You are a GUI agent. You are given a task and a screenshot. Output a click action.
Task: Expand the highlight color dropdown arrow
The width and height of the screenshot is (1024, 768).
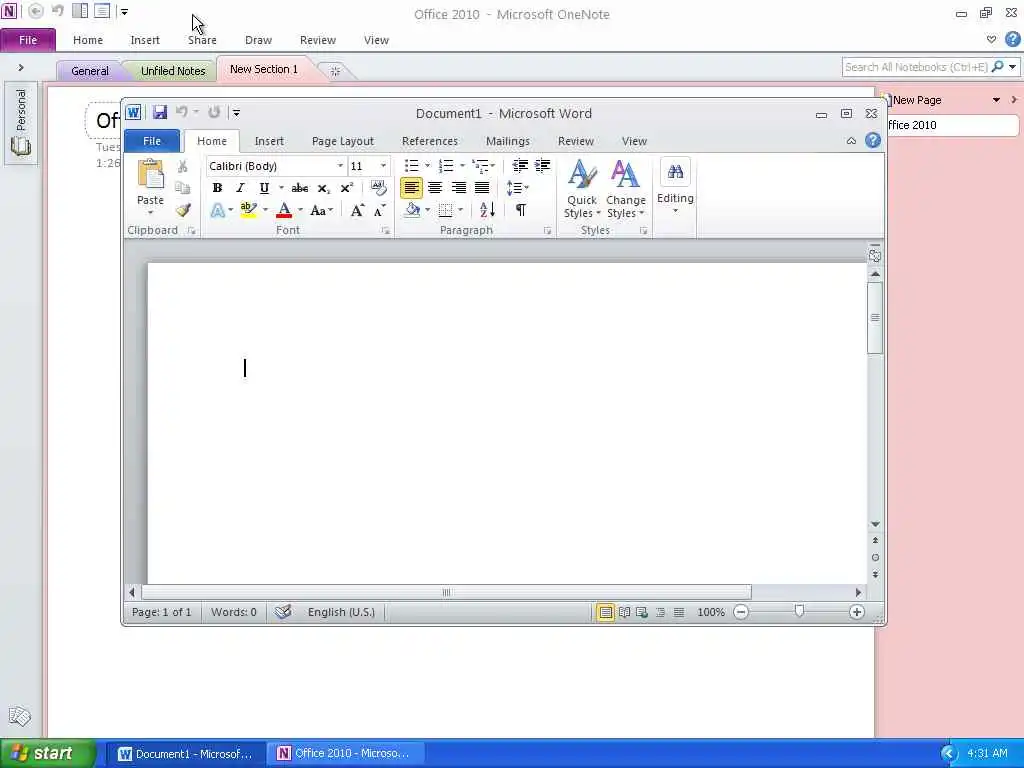click(265, 210)
